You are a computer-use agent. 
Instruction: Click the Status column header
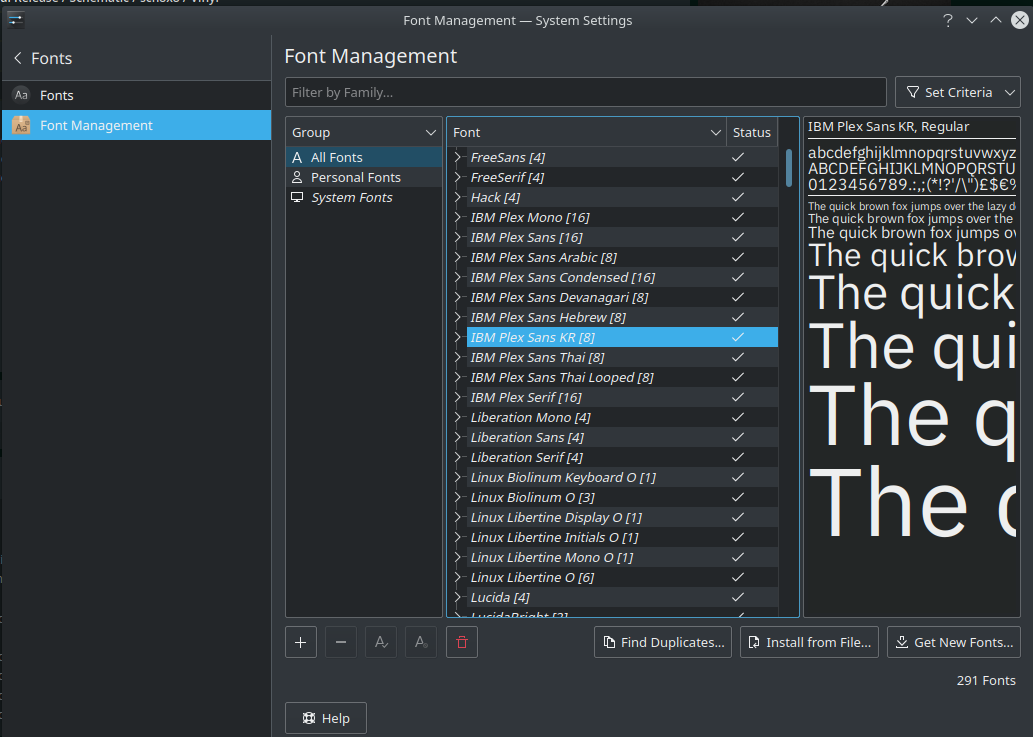pos(752,132)
